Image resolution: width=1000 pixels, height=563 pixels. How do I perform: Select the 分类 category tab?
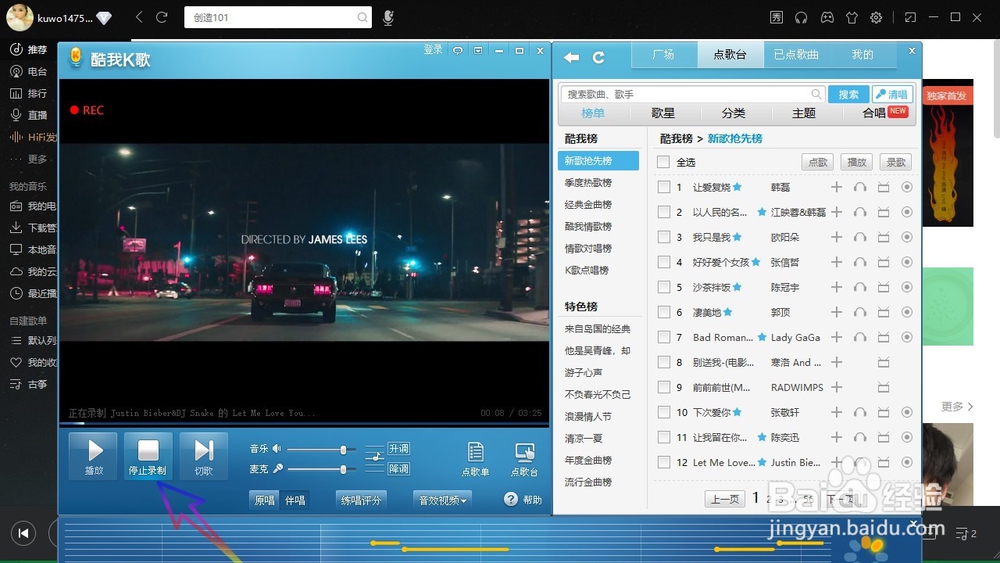point(733,113)
